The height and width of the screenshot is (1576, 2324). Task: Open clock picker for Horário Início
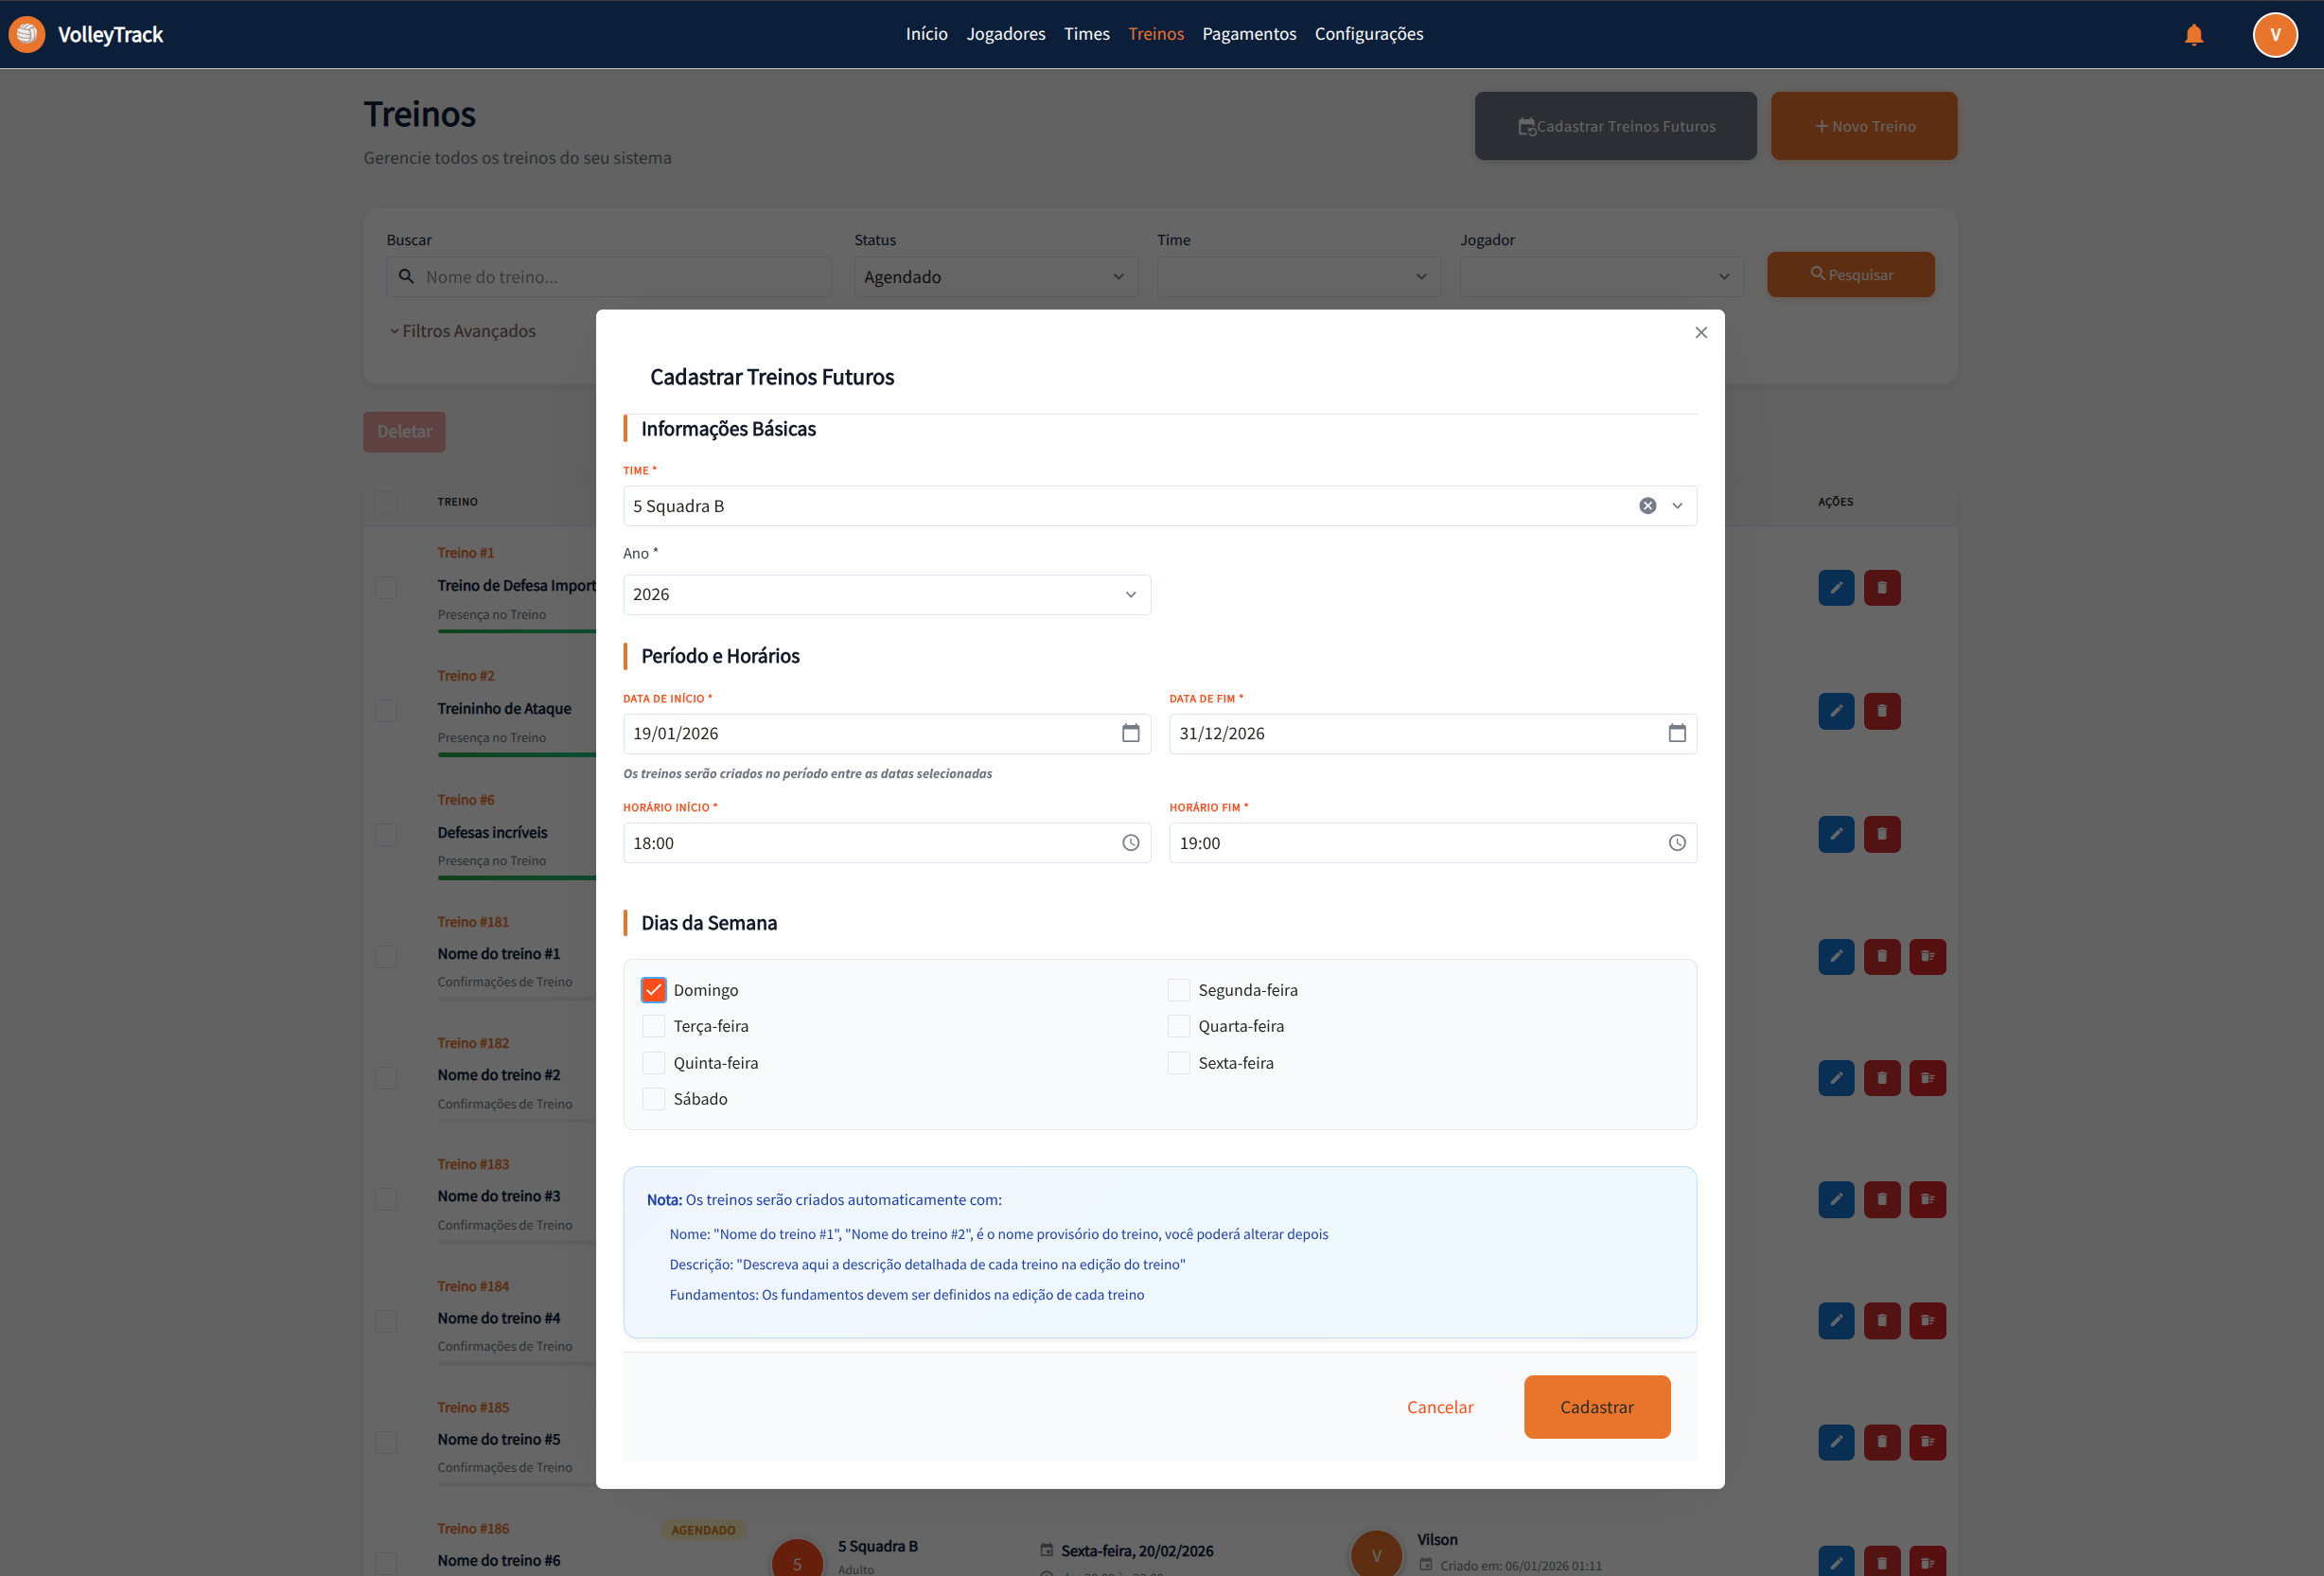[1130, 843]
